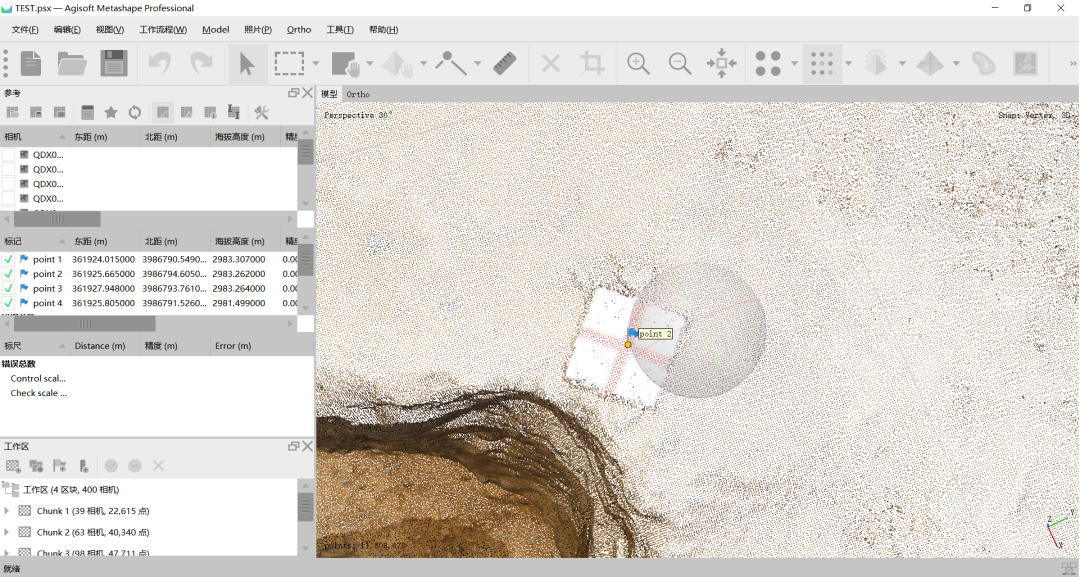1080x577 pixels.
Task: Switch to the Ortho view tab
Action: 358,94
